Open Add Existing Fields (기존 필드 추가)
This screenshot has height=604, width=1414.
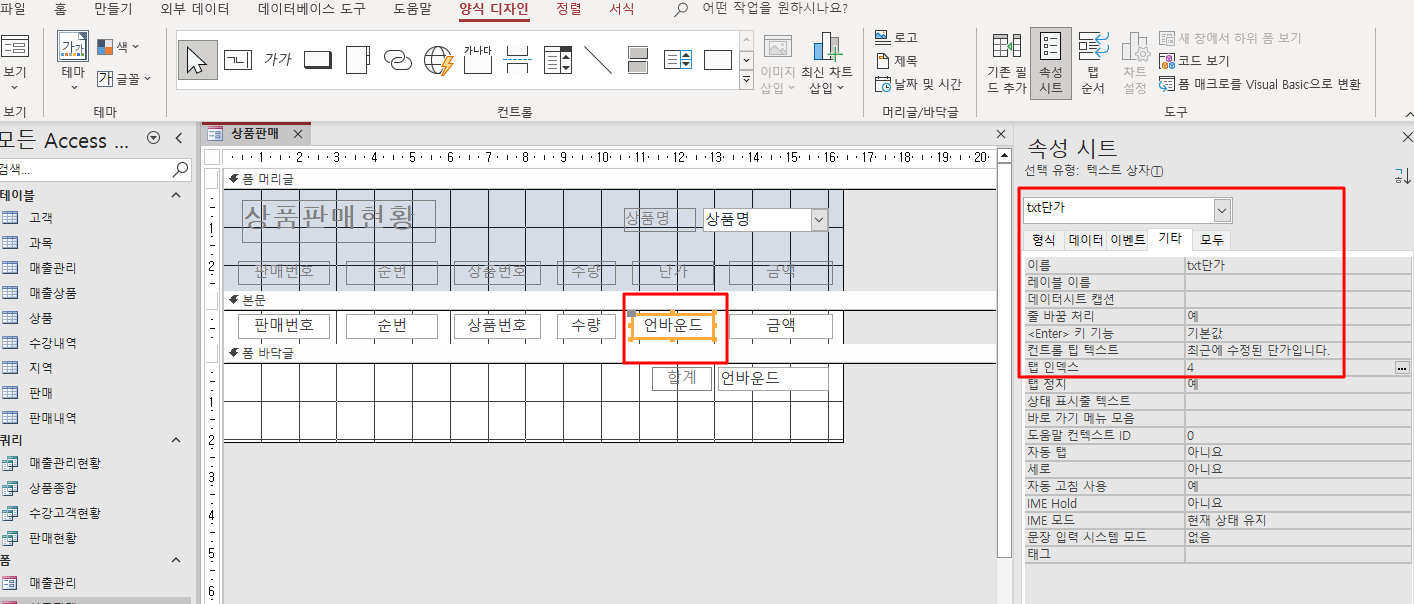pos(1006,64)
